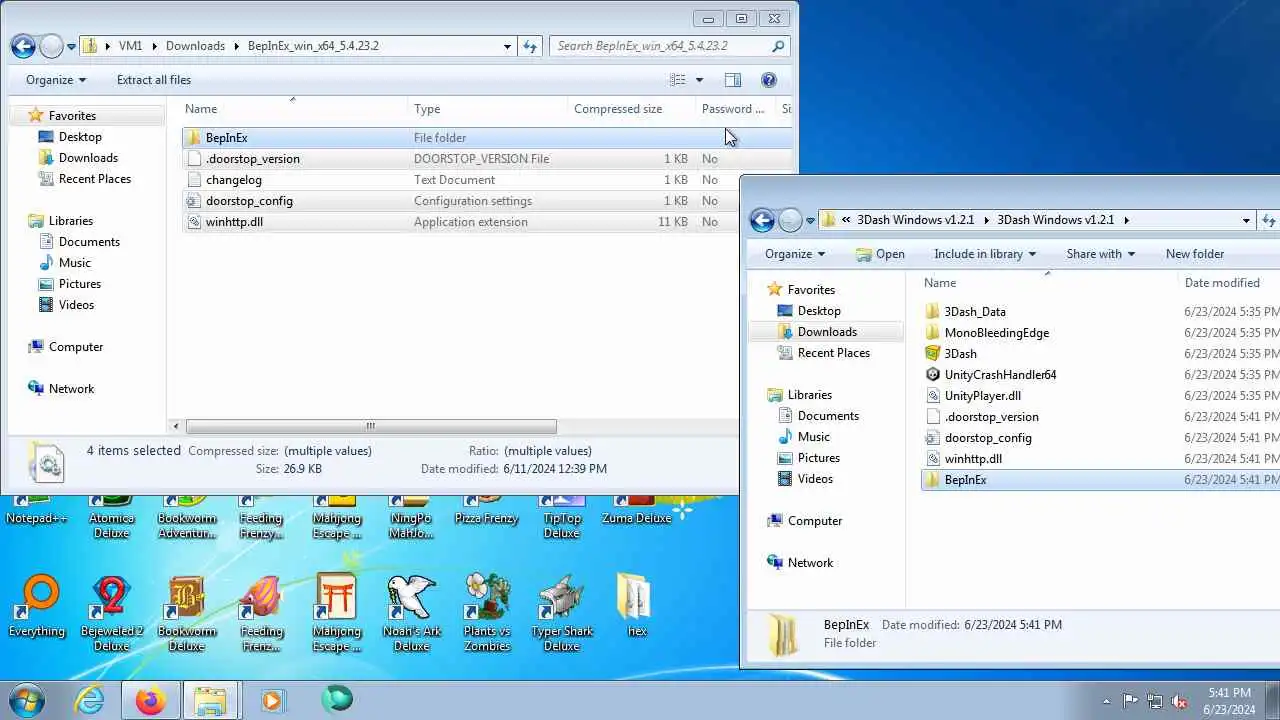Click New folder in 3Dash toolbar

(1195, 254)
